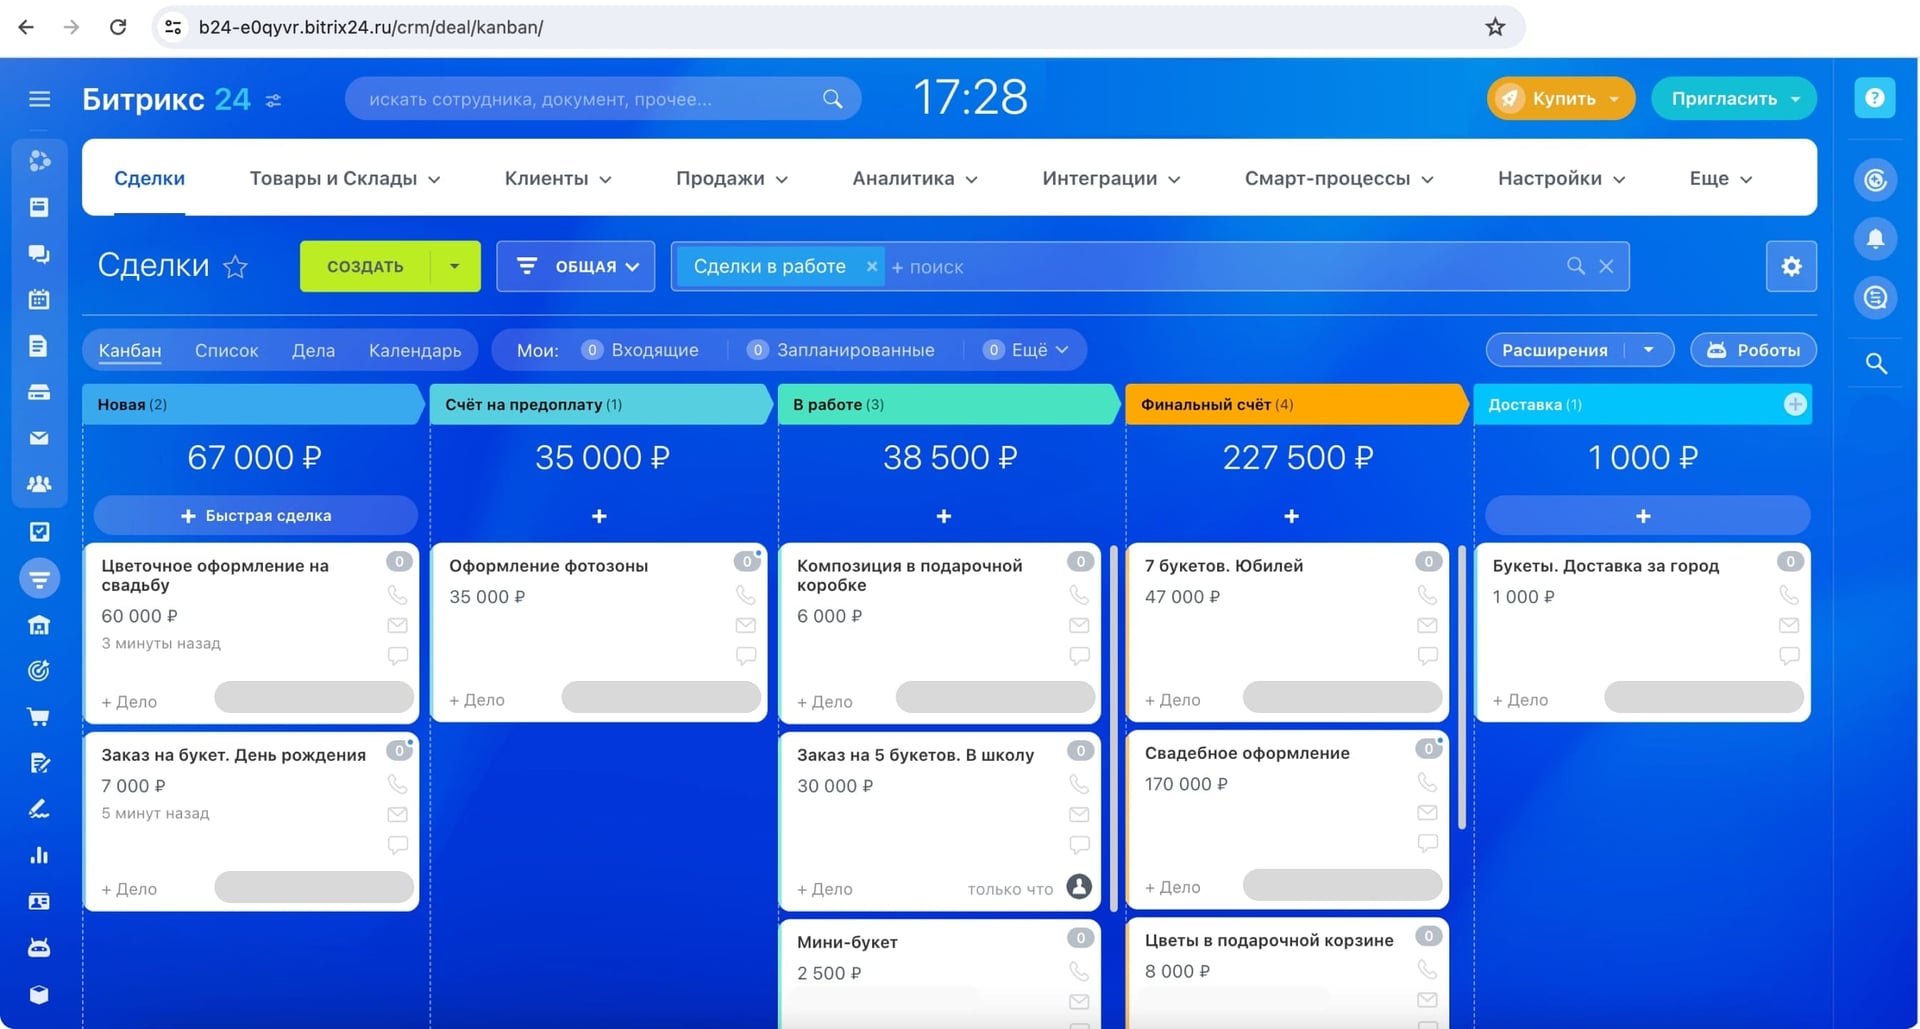Clear the filter search field with X

1606,266
